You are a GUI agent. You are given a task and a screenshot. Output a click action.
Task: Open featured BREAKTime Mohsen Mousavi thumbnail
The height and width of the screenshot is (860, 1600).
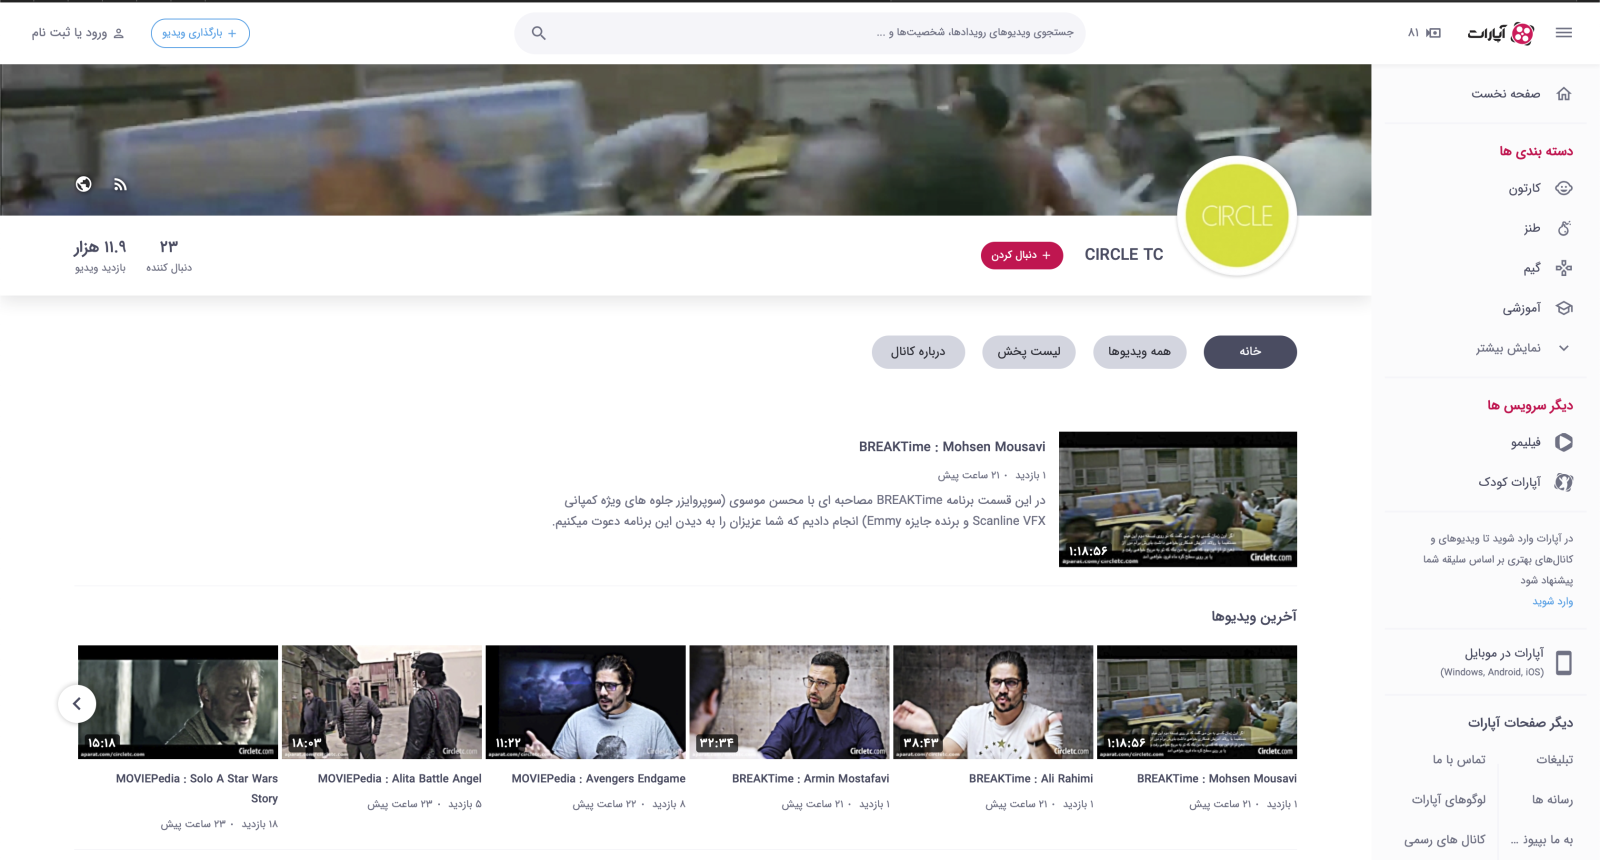pos(1178,499)
